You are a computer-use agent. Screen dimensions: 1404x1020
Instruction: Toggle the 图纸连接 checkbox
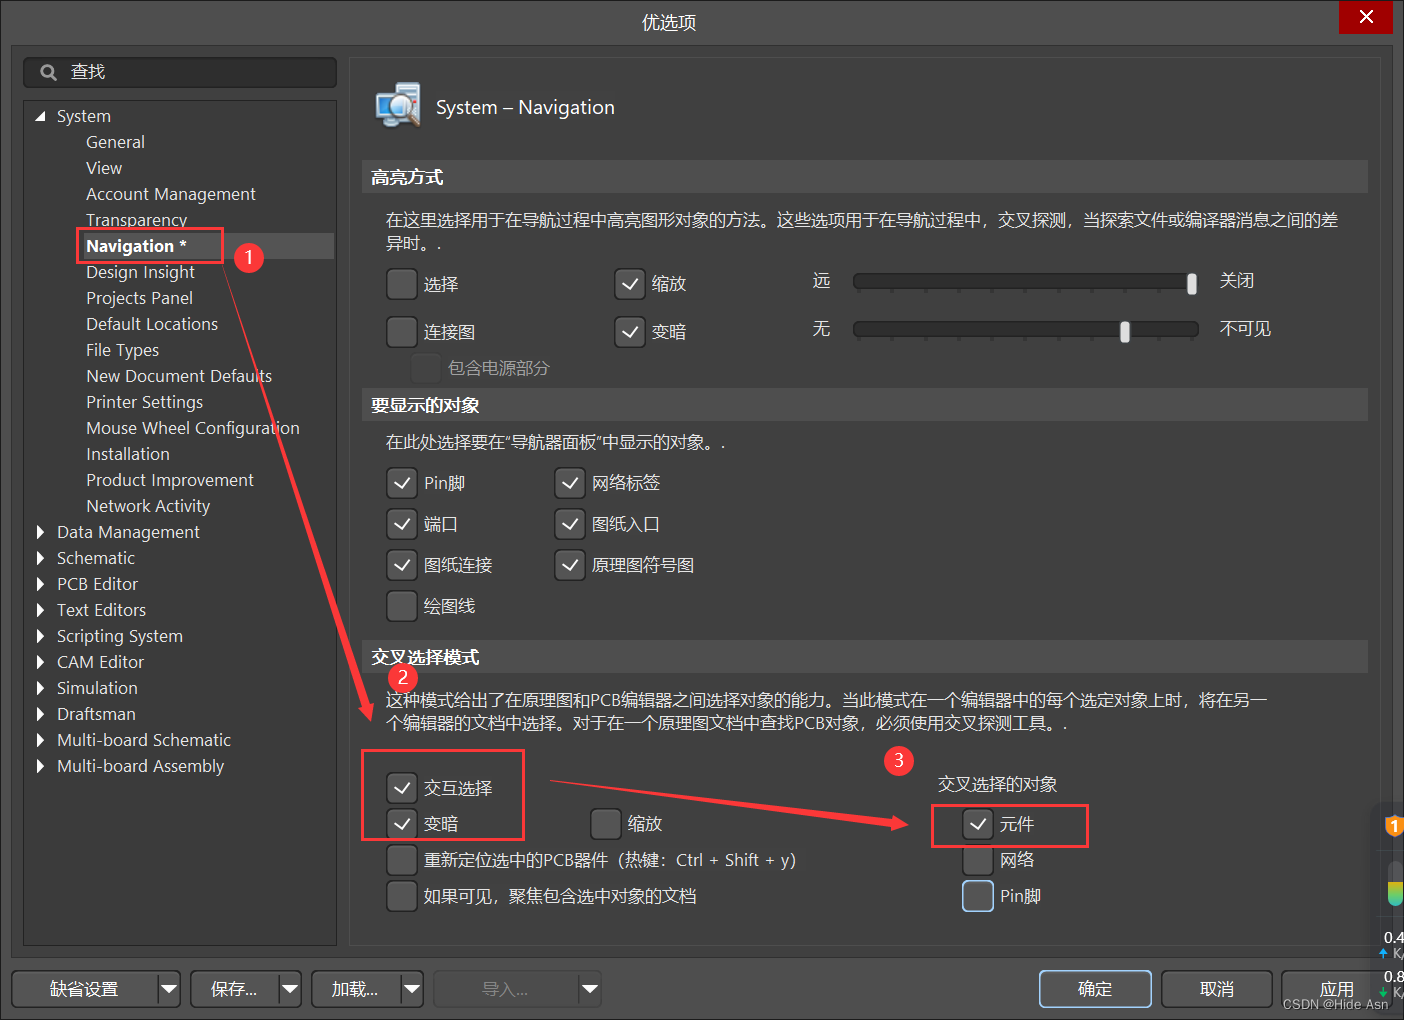[x=402, y=565]
